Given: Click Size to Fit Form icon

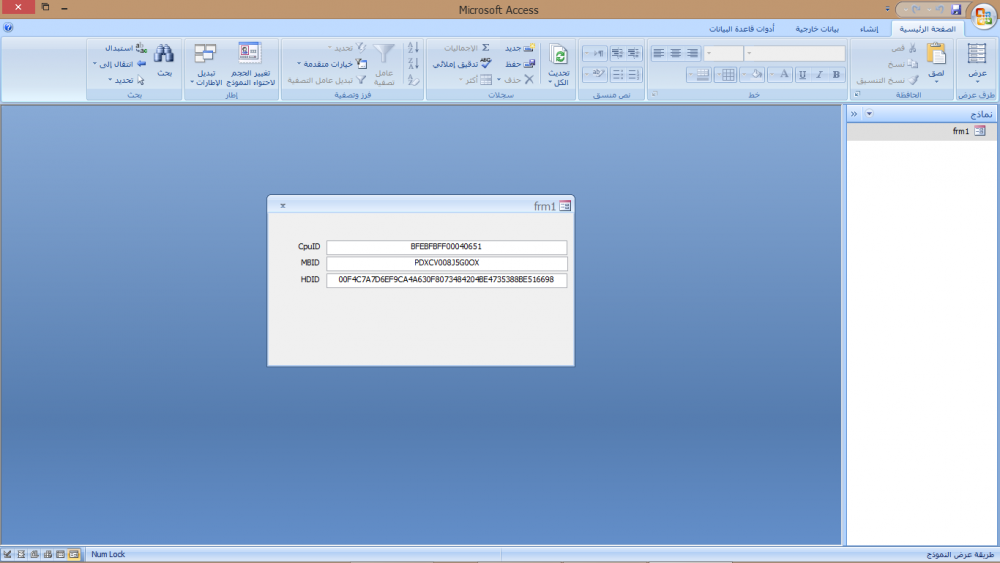Looking at the screenshot, I should point(249,54).
